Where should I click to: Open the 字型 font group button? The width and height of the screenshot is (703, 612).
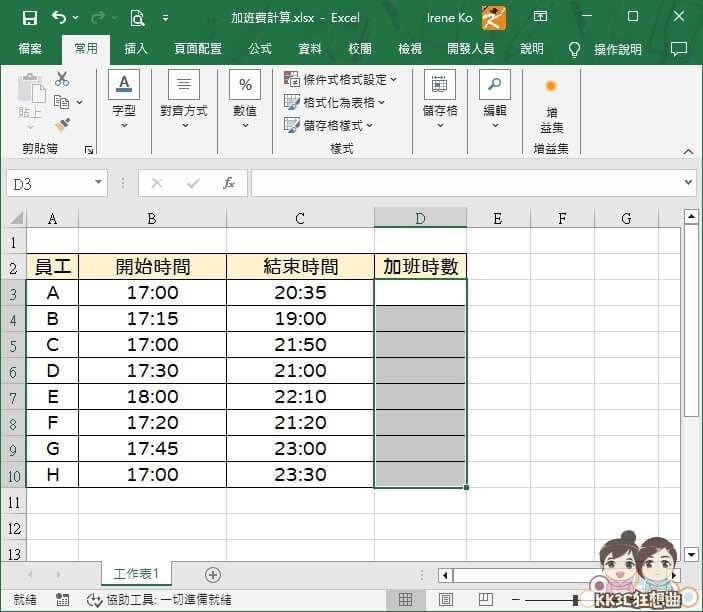[x=124, y=100]
